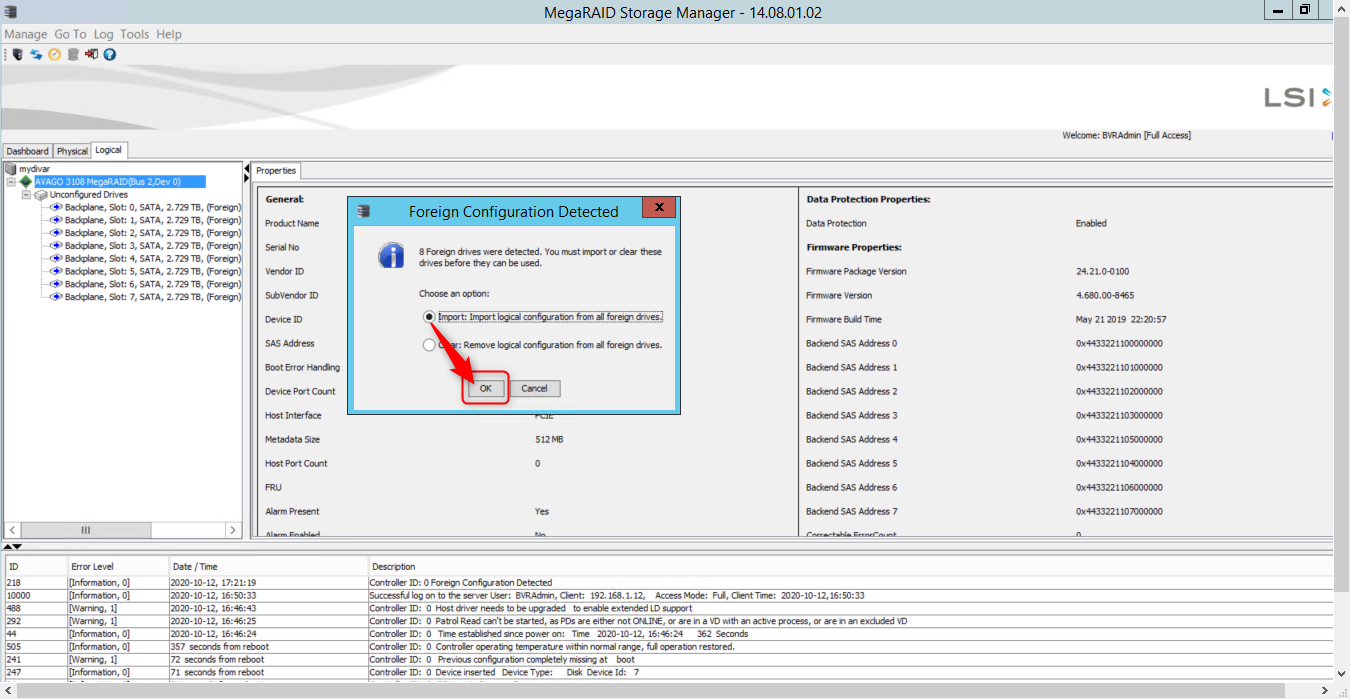Switch to the Physical tab
This screenshot has width=1350, height=699.
click(72, 151)
